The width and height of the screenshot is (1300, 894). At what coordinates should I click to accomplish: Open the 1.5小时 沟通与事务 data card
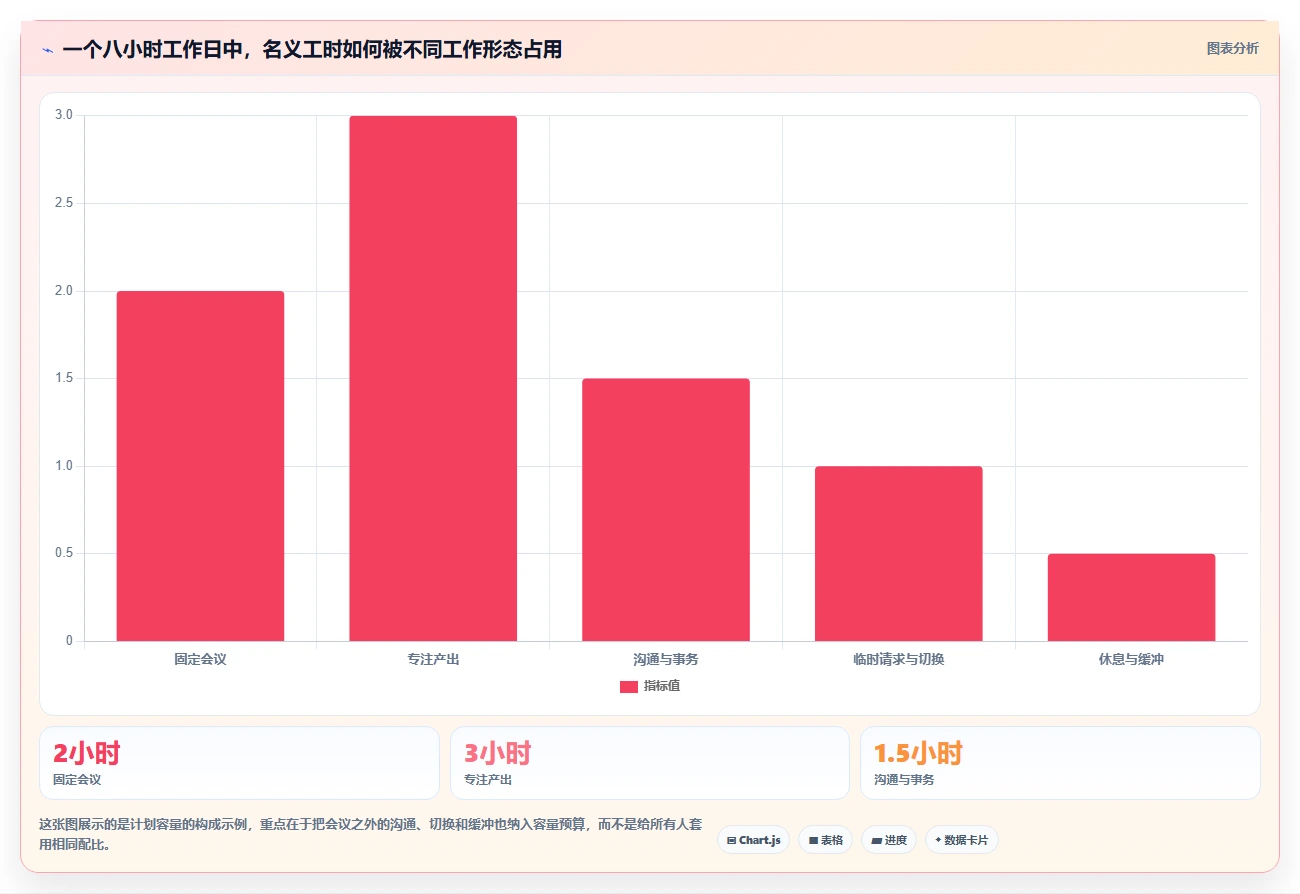point(1060,763)
